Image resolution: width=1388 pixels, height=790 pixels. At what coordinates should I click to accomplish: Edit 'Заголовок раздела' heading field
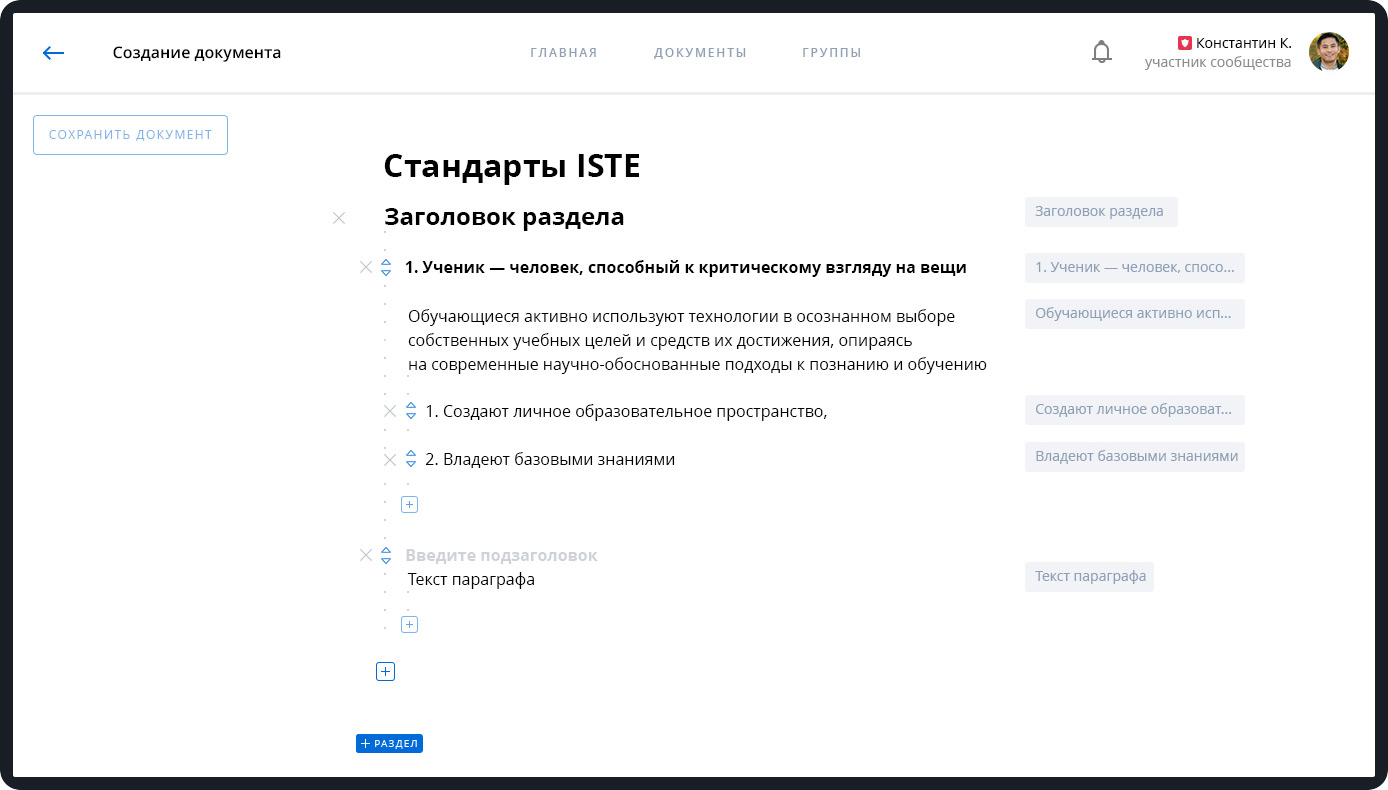tap(504, 216)
